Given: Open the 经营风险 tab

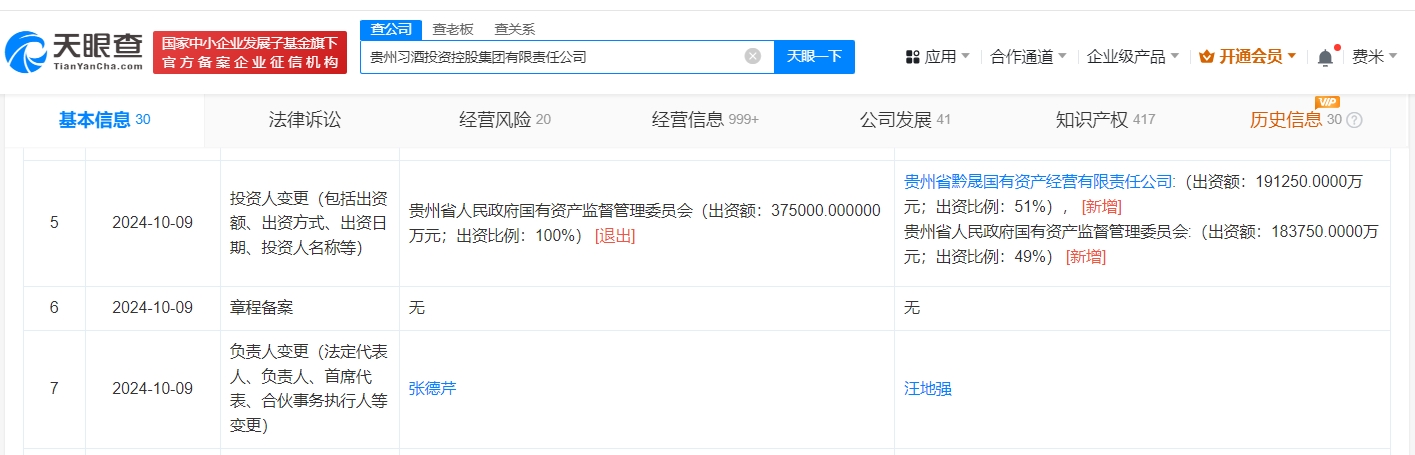Looking at the screenshot, I should pyautogui.click(x=505, y=120).
